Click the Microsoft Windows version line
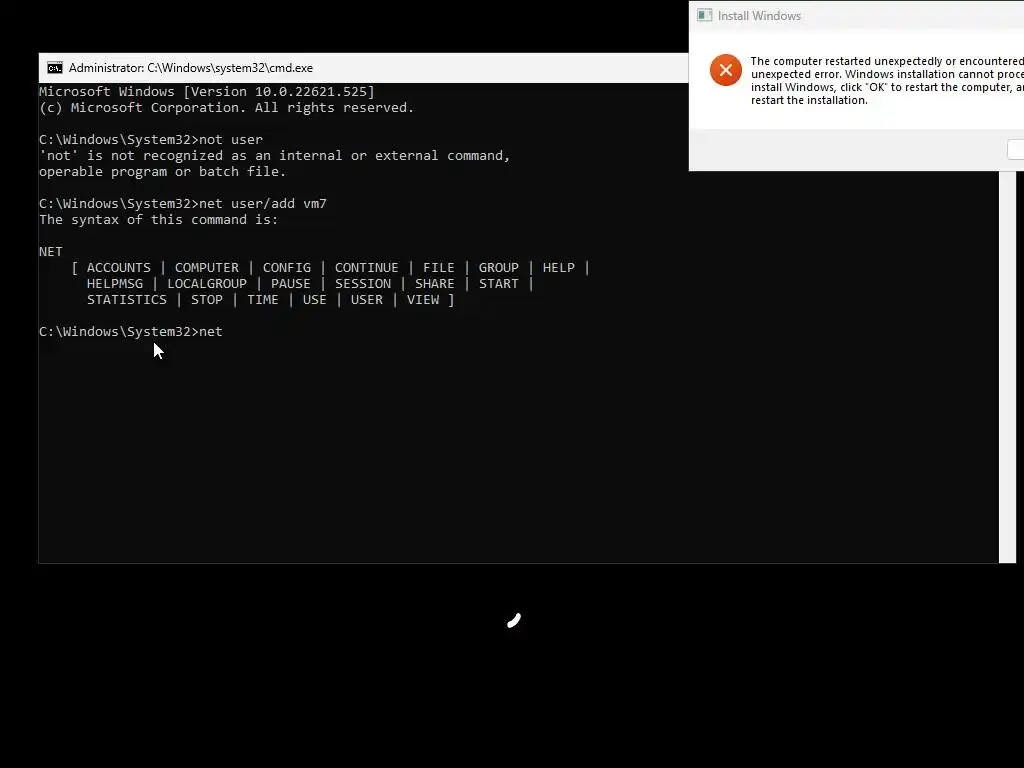The width and height of the screenshot is (1024, 768). 207,91
